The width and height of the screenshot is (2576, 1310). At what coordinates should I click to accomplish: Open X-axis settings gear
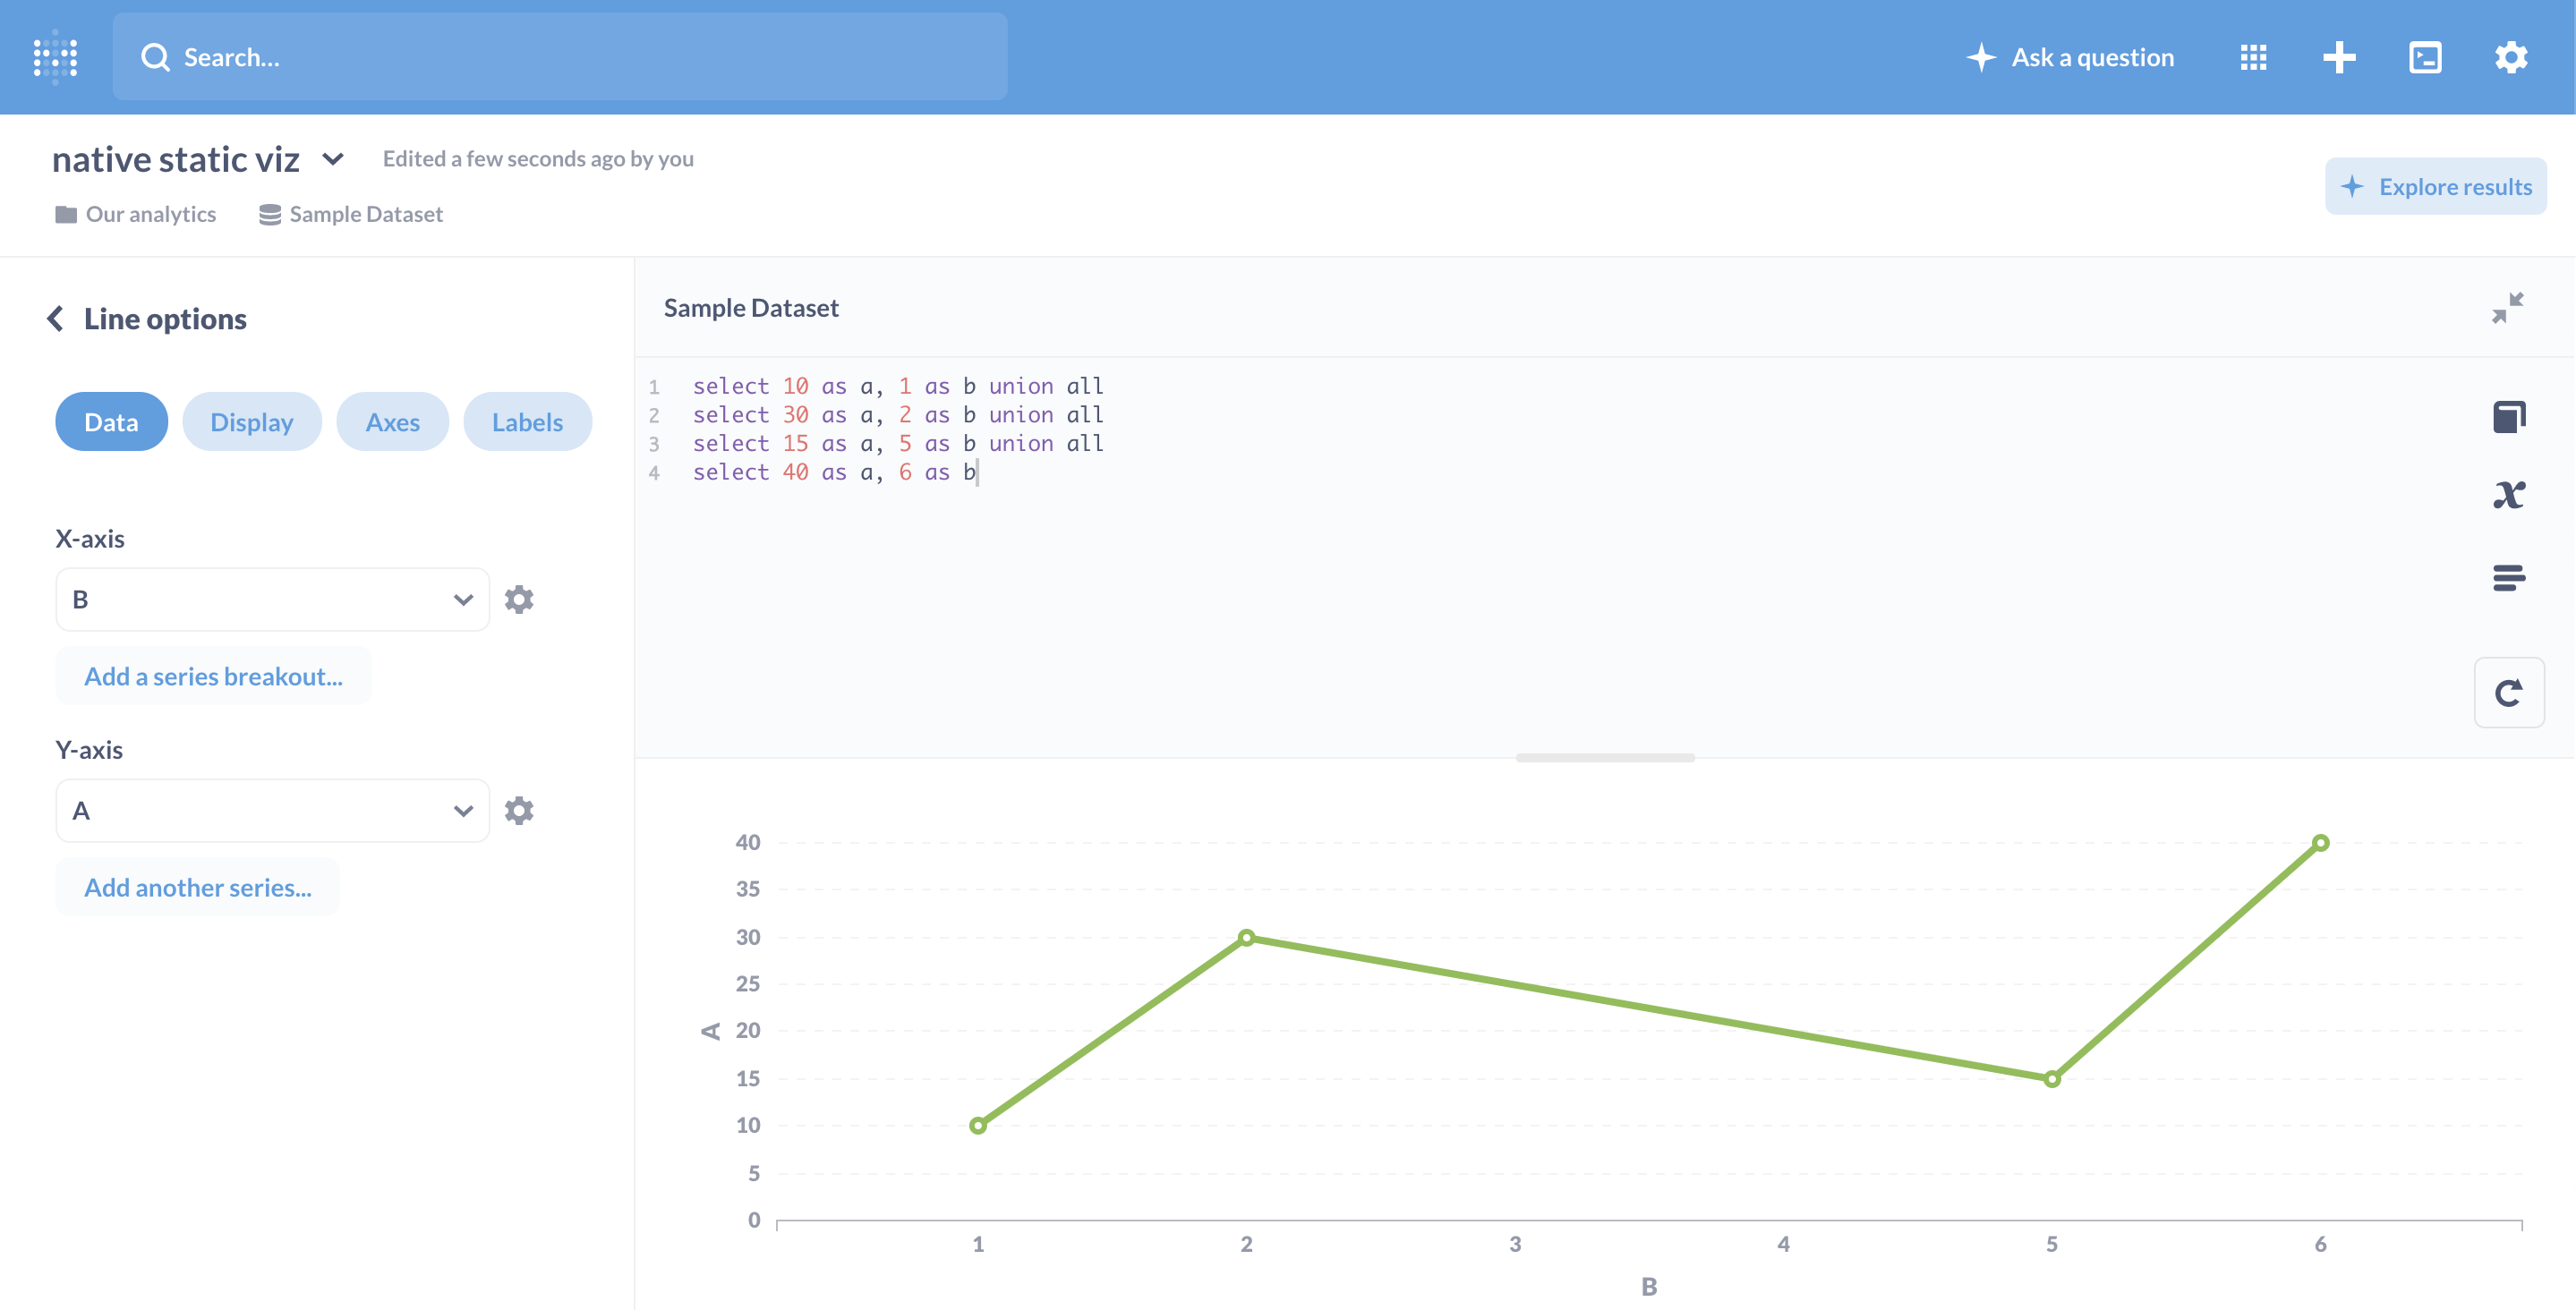point(519,598)
